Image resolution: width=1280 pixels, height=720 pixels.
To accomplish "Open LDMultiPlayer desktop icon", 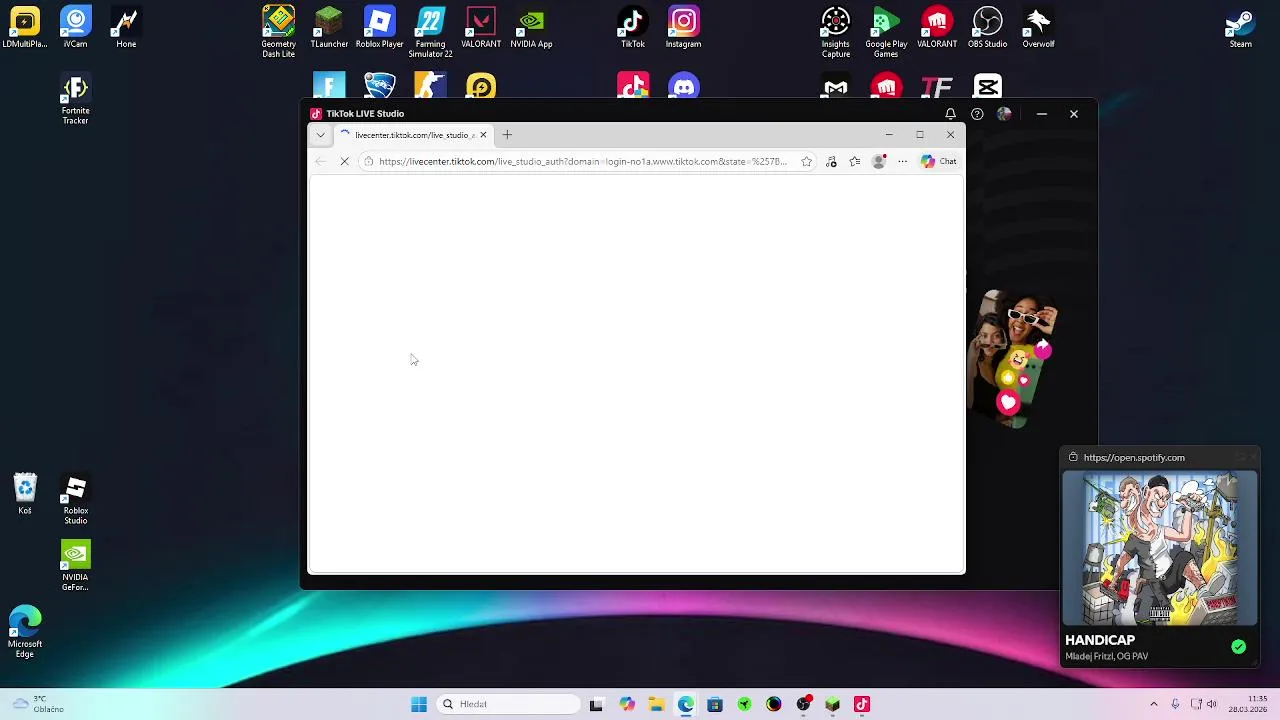I will point(25,28).
